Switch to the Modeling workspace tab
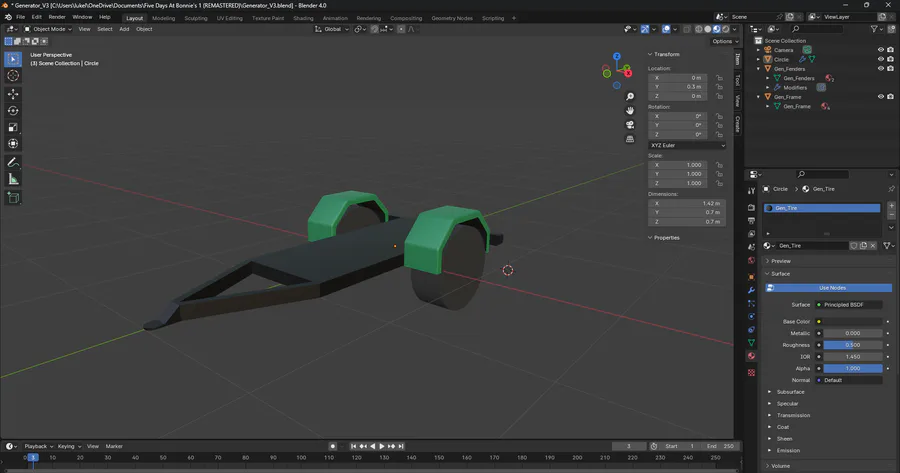This screenshot has height=473, width=900. [x=164, y=18]
